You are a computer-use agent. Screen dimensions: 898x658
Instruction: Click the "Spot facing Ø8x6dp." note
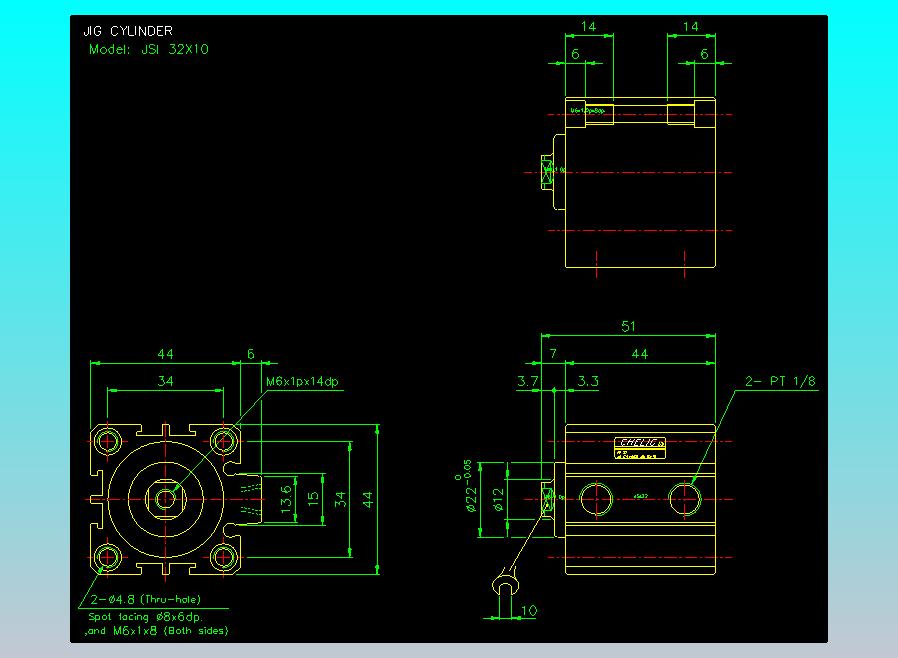tap(145, 617)
